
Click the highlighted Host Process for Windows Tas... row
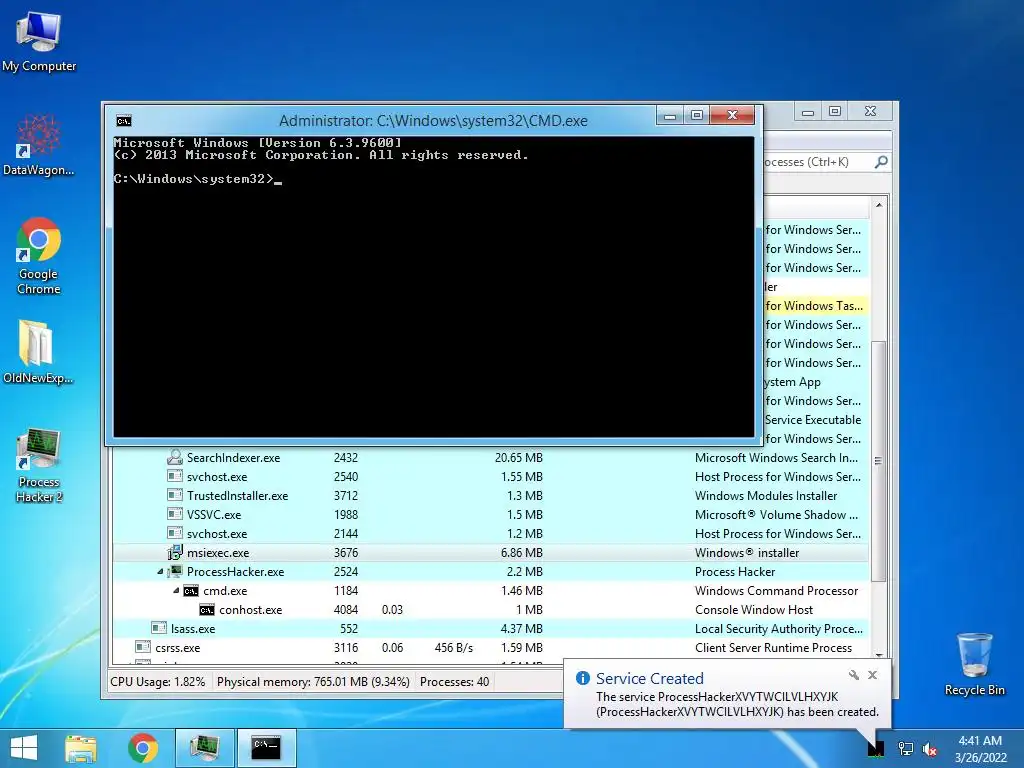[x=816, y=306]
